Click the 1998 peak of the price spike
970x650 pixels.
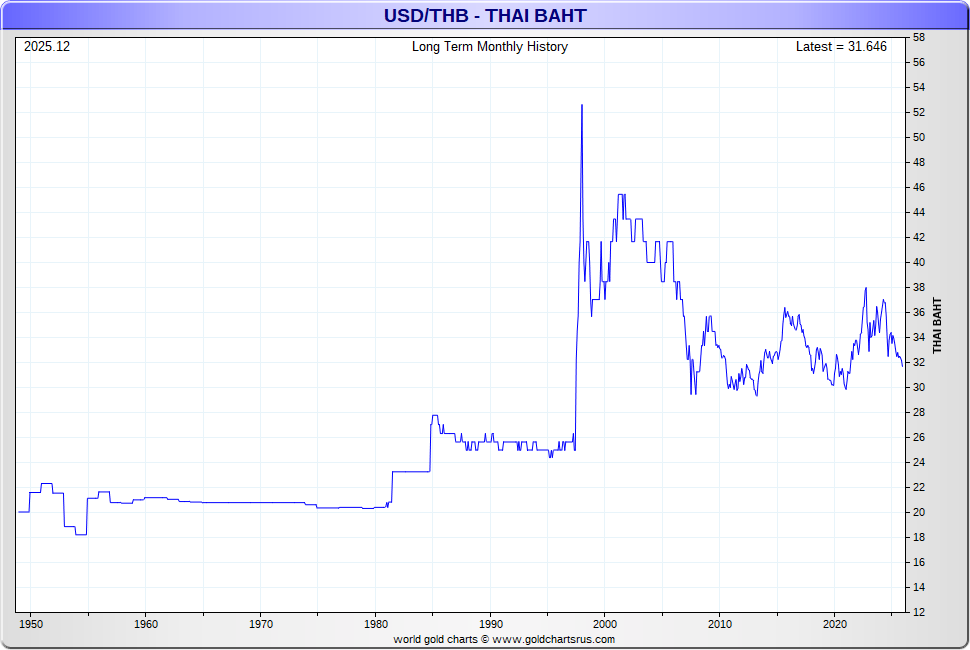pos(582,106)
